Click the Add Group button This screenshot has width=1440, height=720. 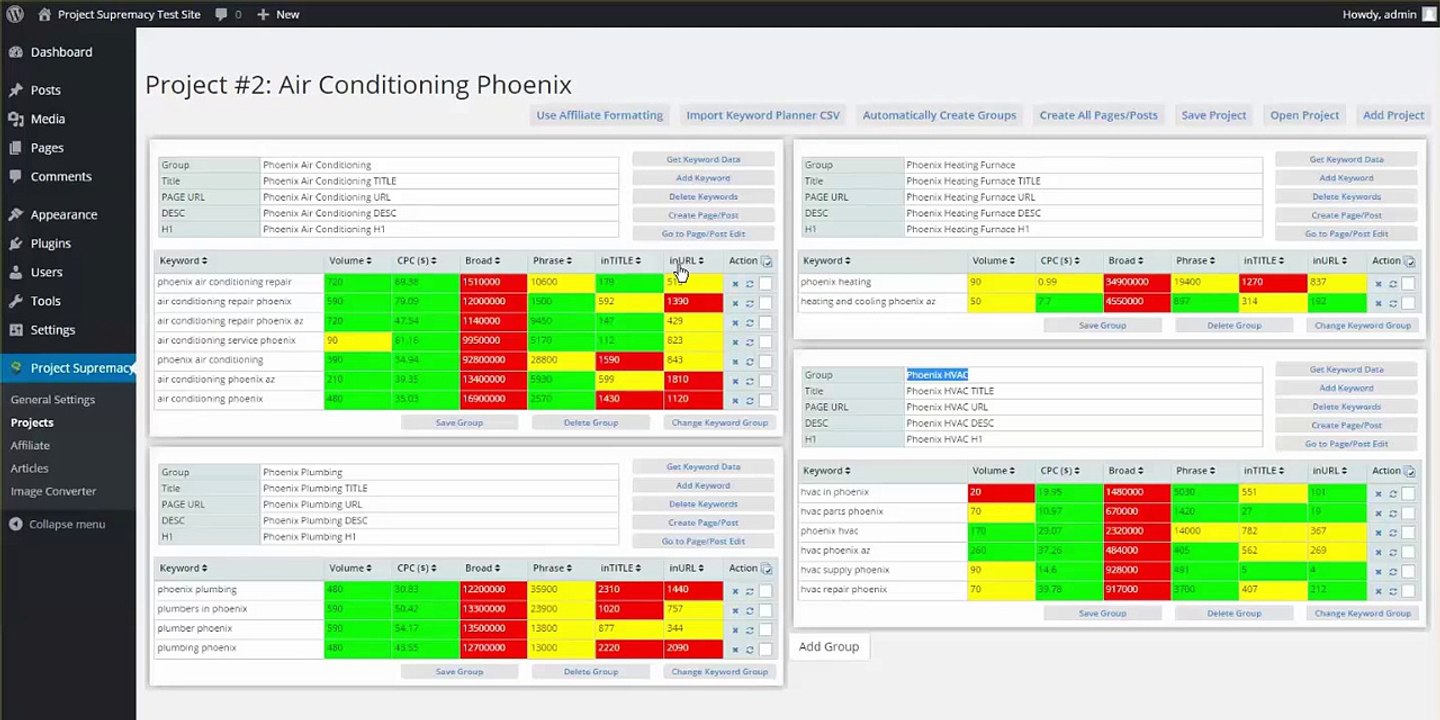829,647
